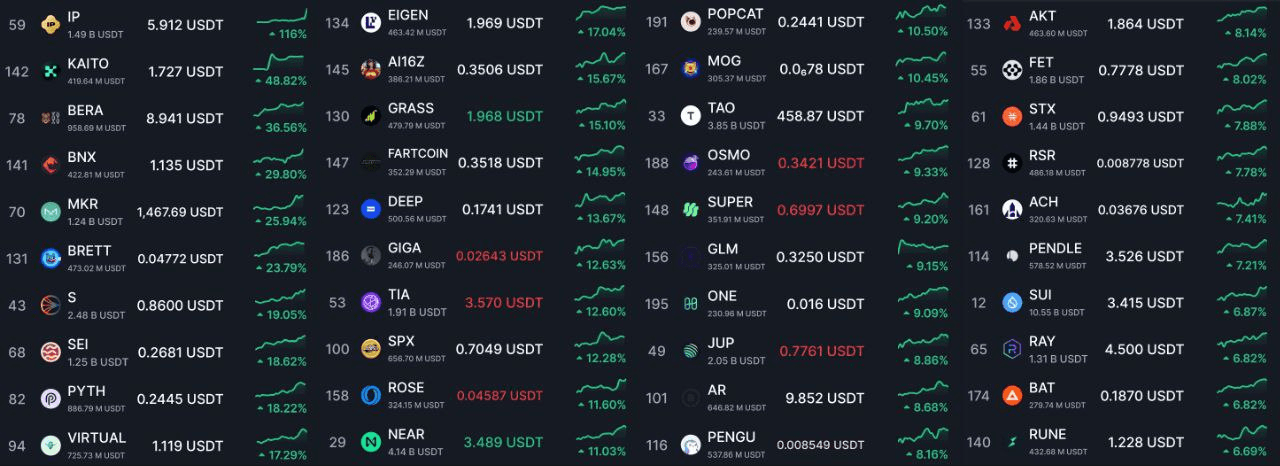Click the FARTCOIN name label
The image size is (1280, 466).
click(418, 155)
